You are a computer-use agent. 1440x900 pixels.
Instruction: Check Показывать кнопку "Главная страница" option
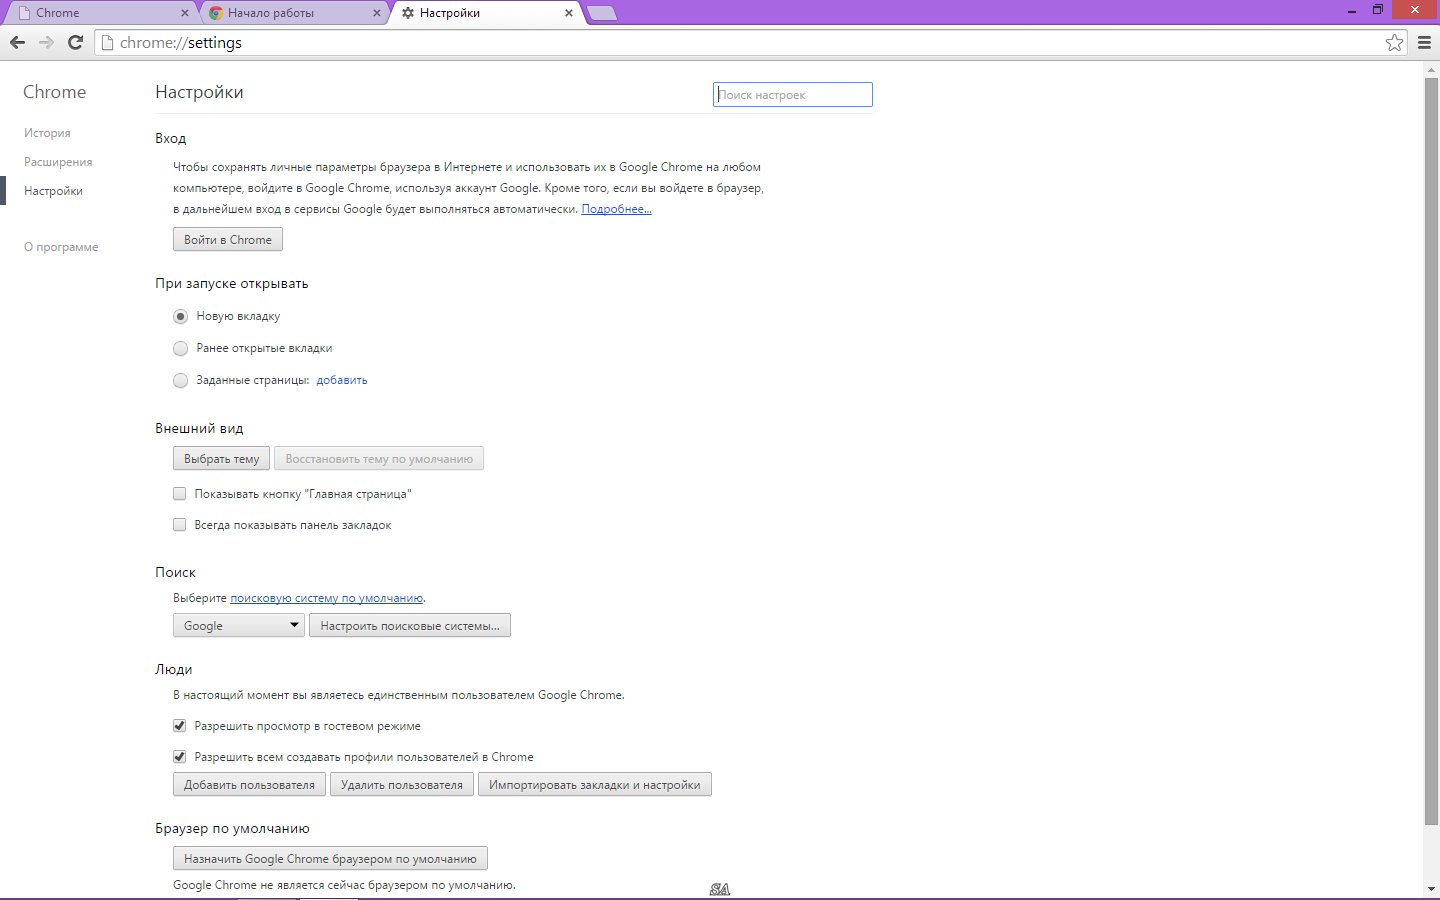(180, 493)
